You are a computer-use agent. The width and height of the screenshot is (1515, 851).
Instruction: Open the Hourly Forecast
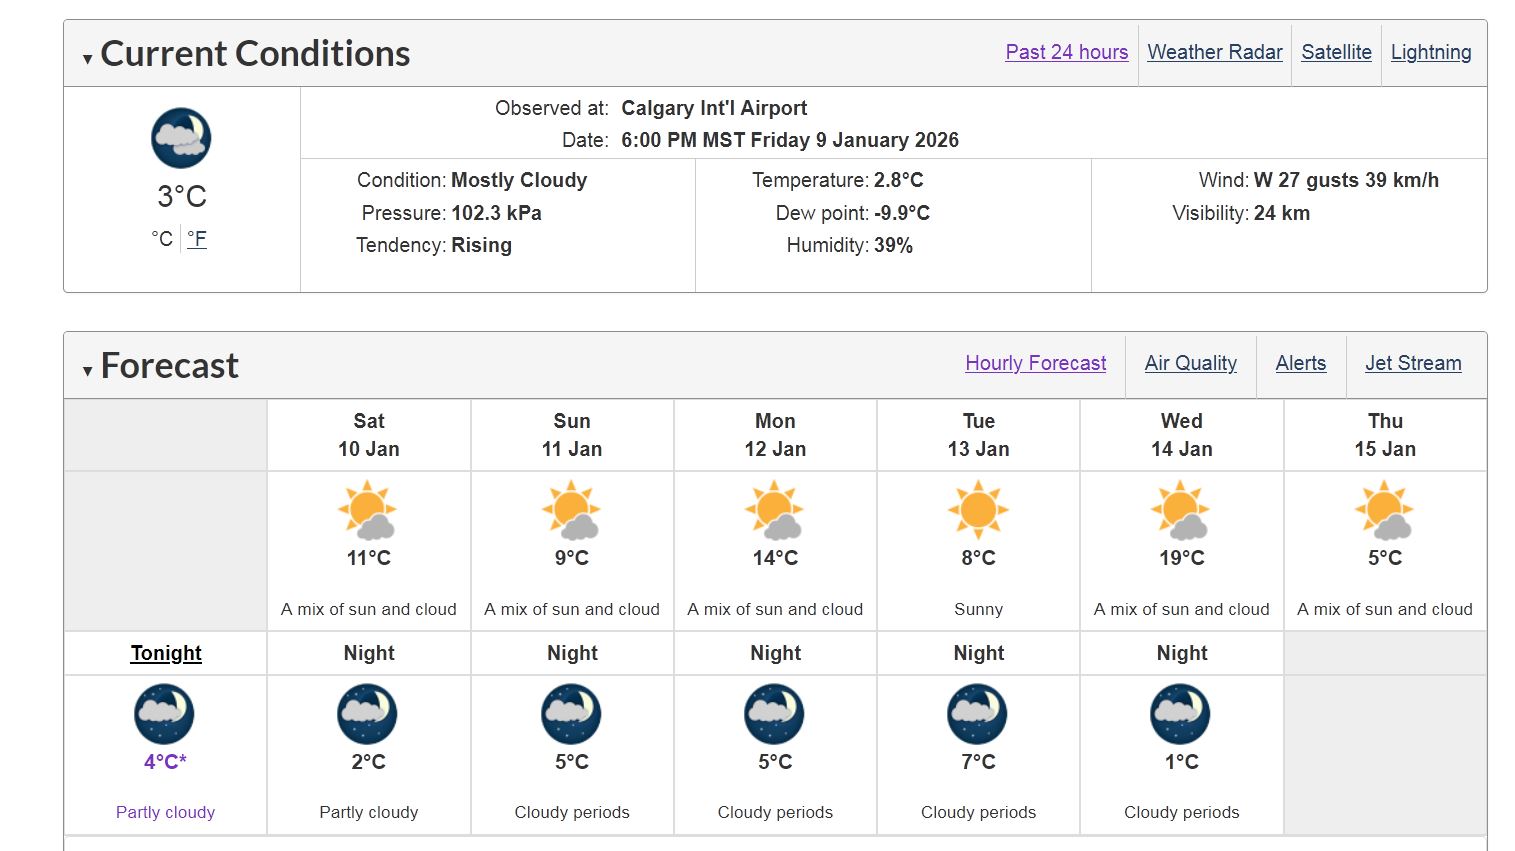[x=1036, y=363]
